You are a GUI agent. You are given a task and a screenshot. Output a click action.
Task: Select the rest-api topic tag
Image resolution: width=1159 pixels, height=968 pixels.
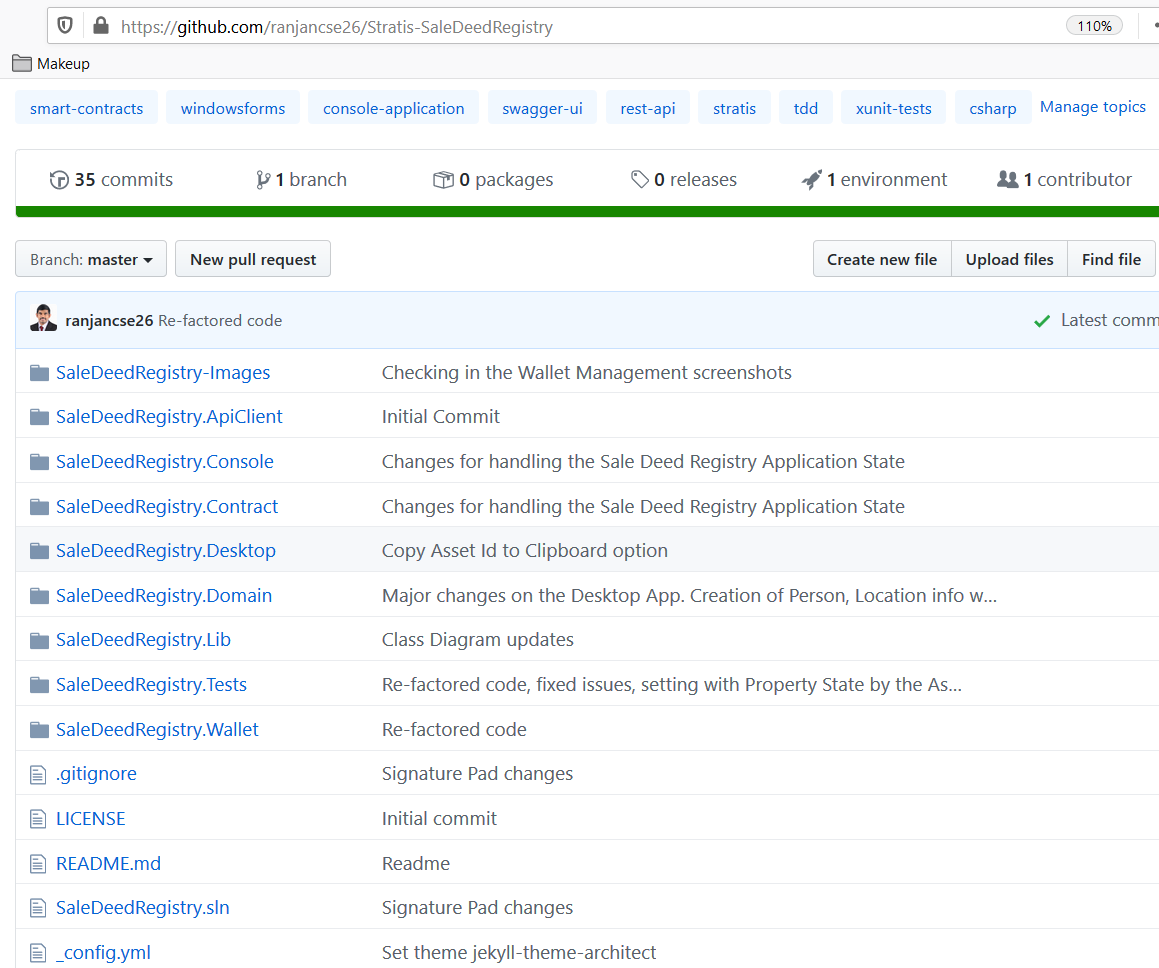pyautogui.click(x=648, y=108)
